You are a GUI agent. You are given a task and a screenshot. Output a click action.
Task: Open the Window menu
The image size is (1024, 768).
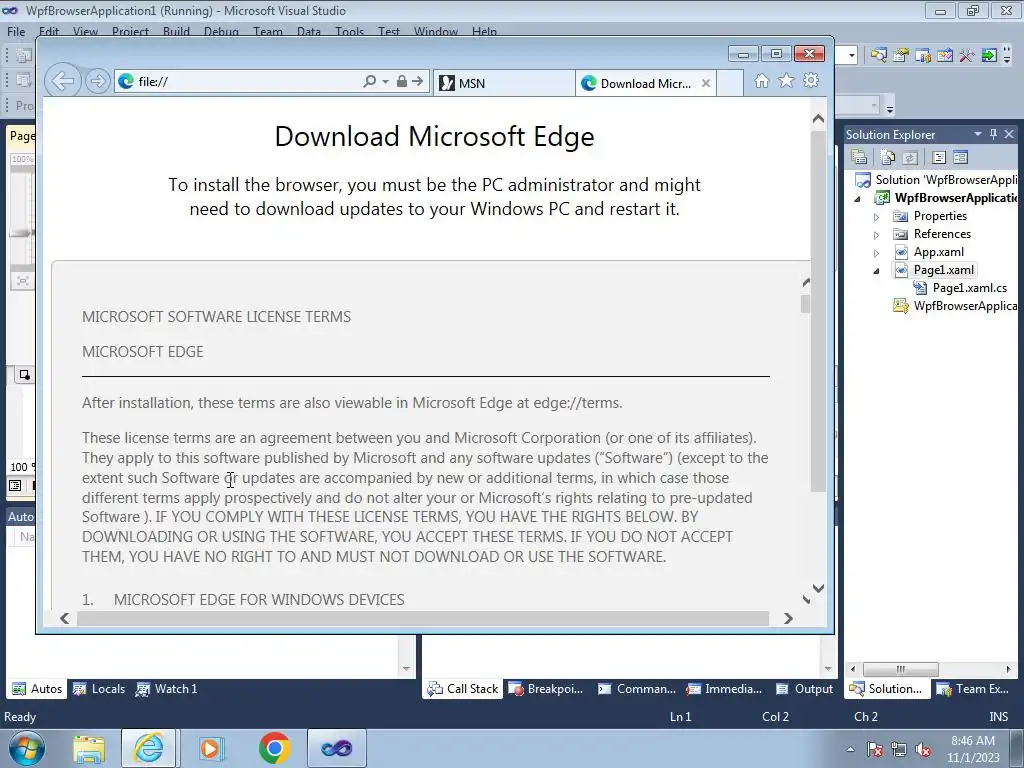click(436, 31)
